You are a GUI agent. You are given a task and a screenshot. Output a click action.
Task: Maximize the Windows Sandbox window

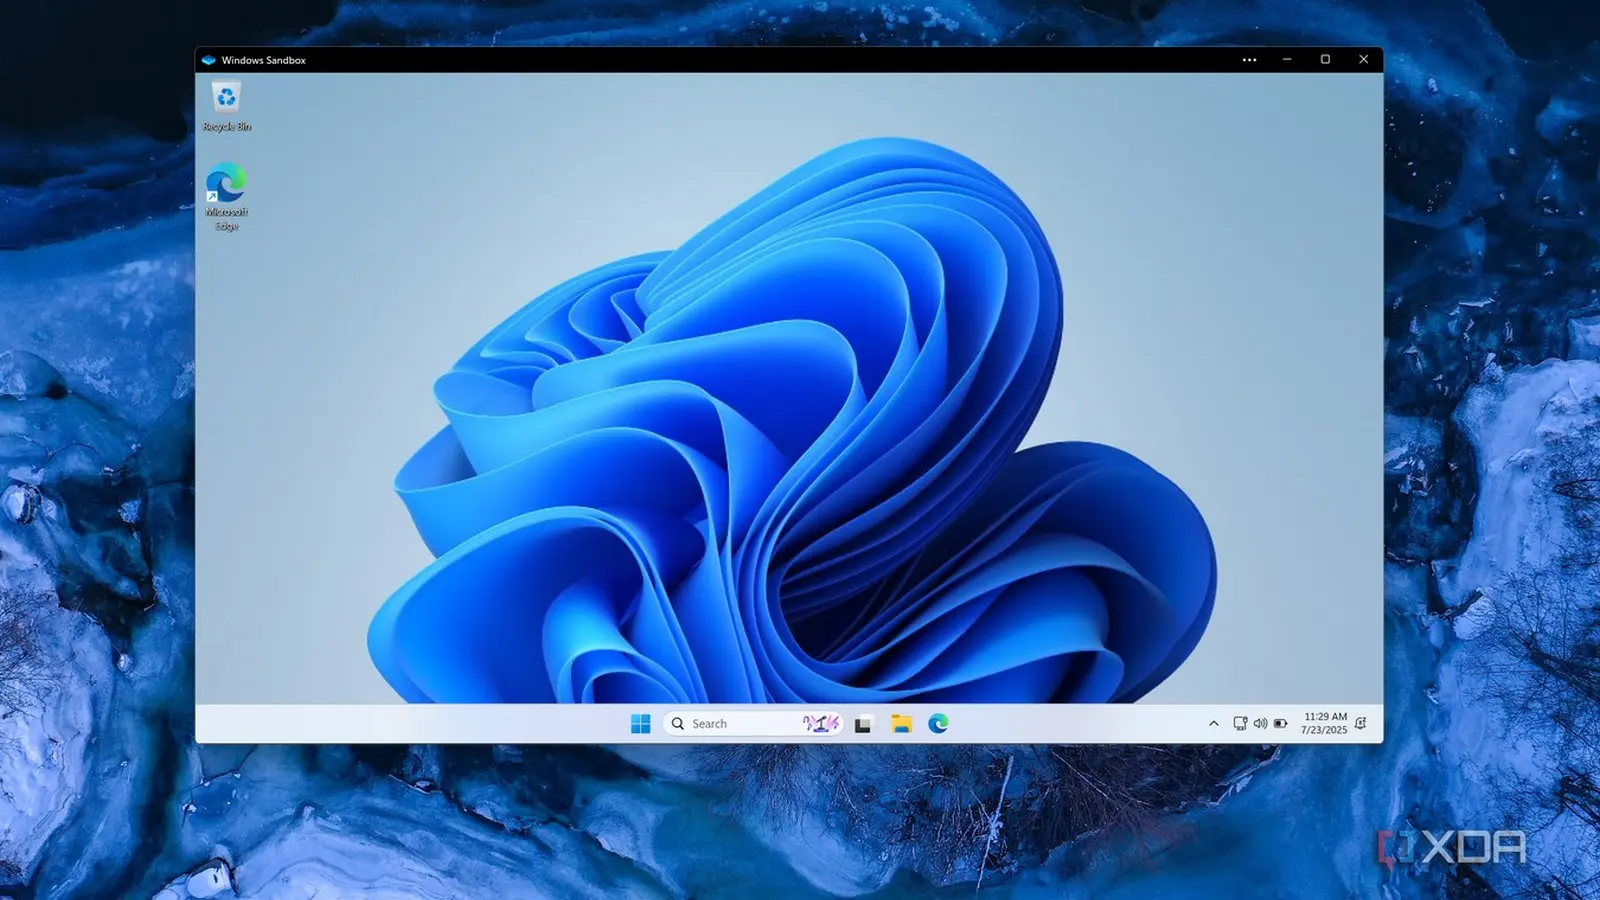(1325, 60)
